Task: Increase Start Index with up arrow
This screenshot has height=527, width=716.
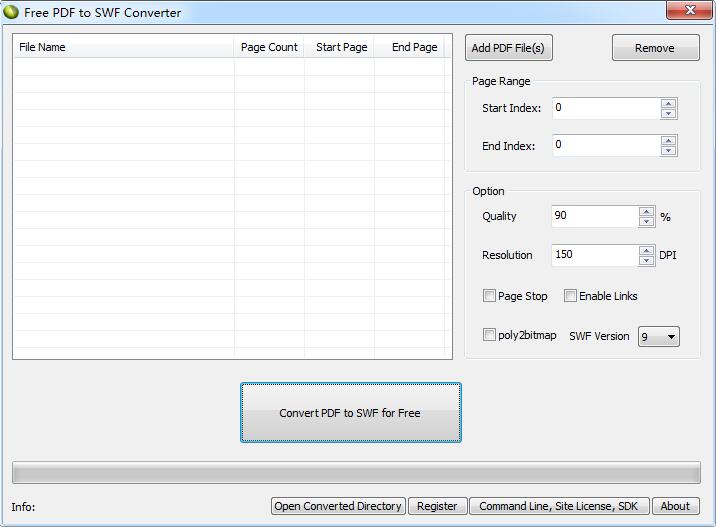Action: (669, 104)
